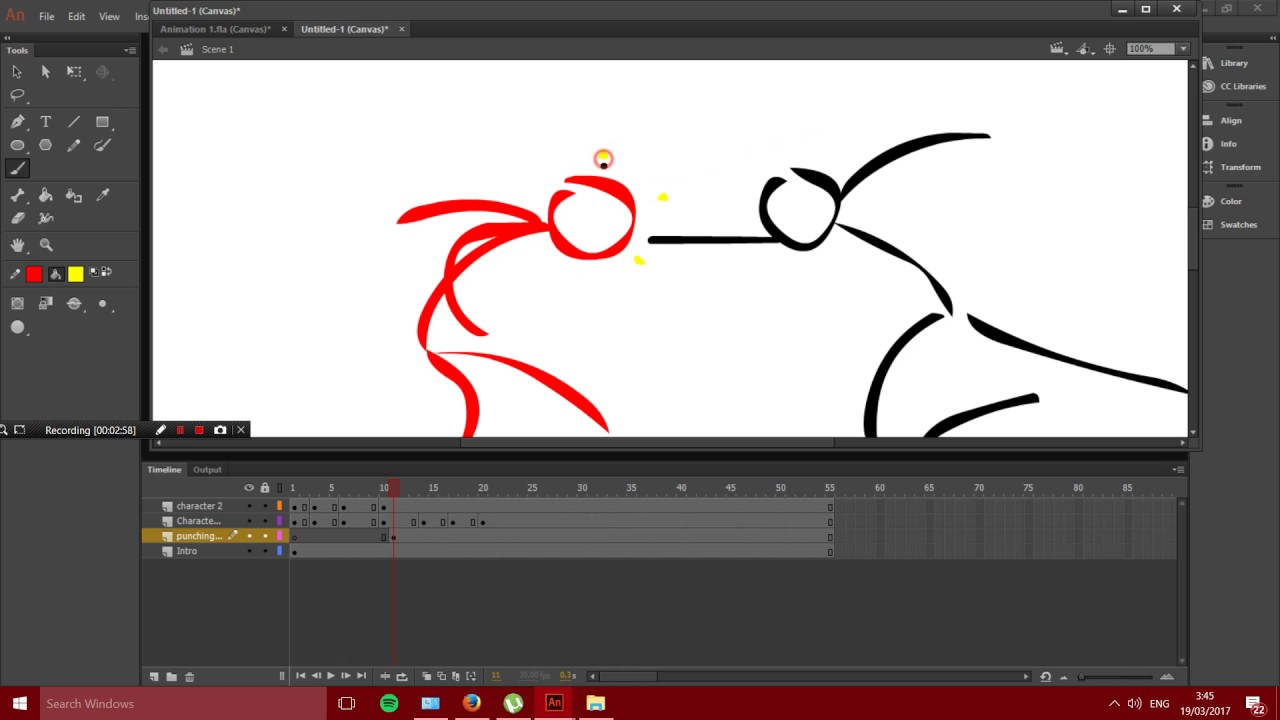The height and width of the screenshot is (720, 1280).
Task: Select the Pen tool
Action: tap(17, 122)
